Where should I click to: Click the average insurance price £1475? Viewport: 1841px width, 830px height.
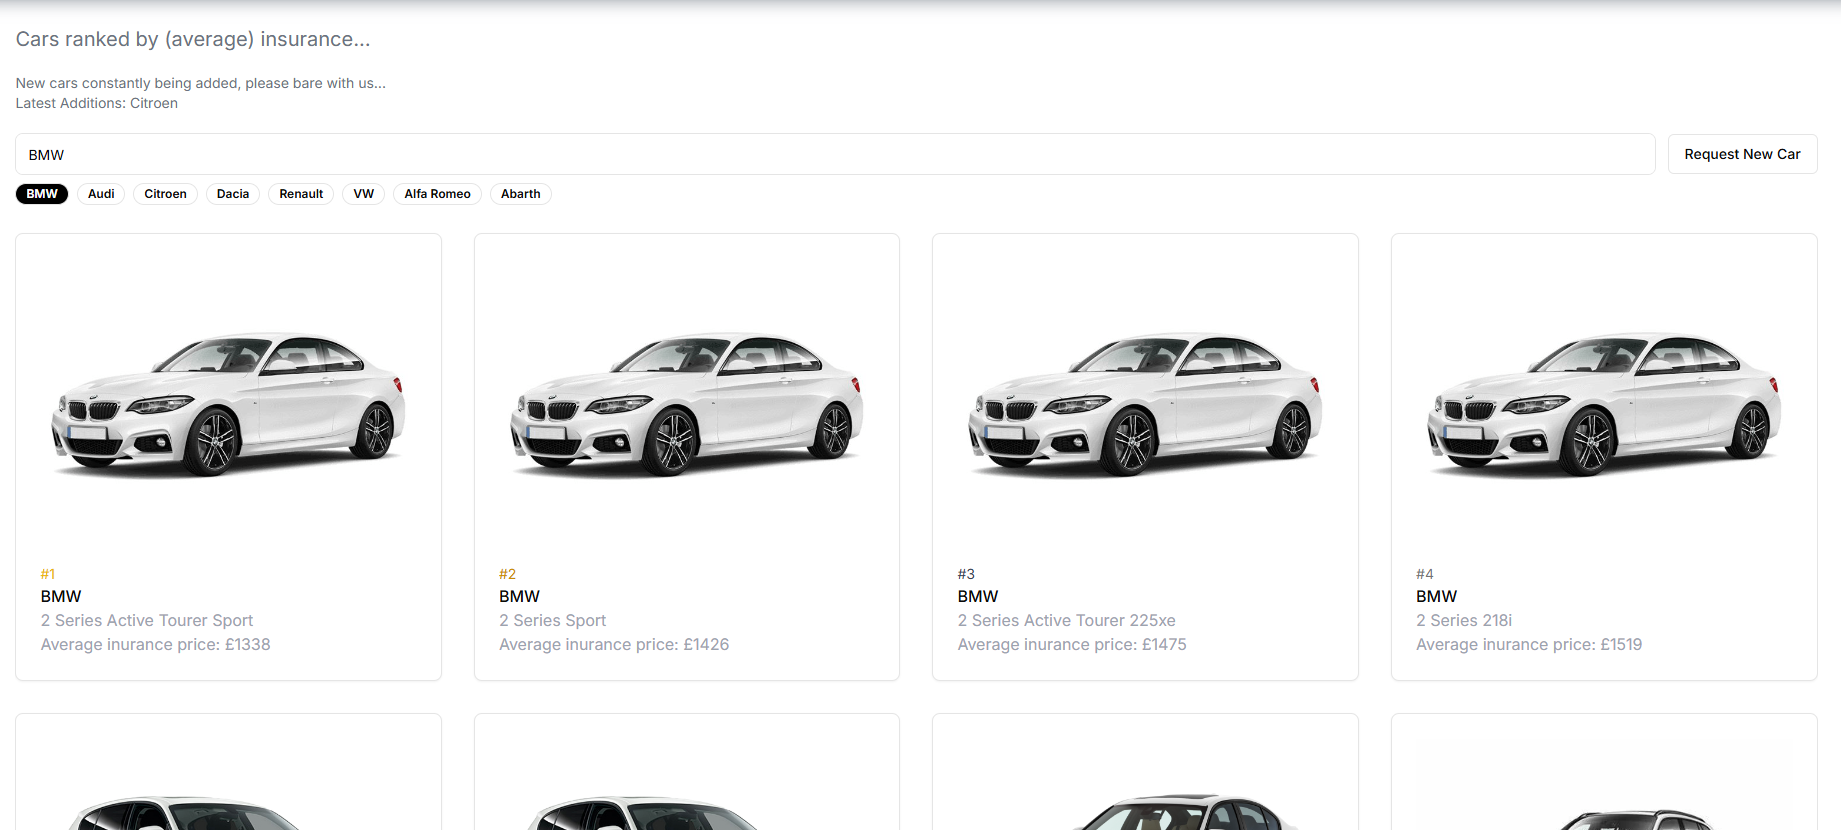1072,644
